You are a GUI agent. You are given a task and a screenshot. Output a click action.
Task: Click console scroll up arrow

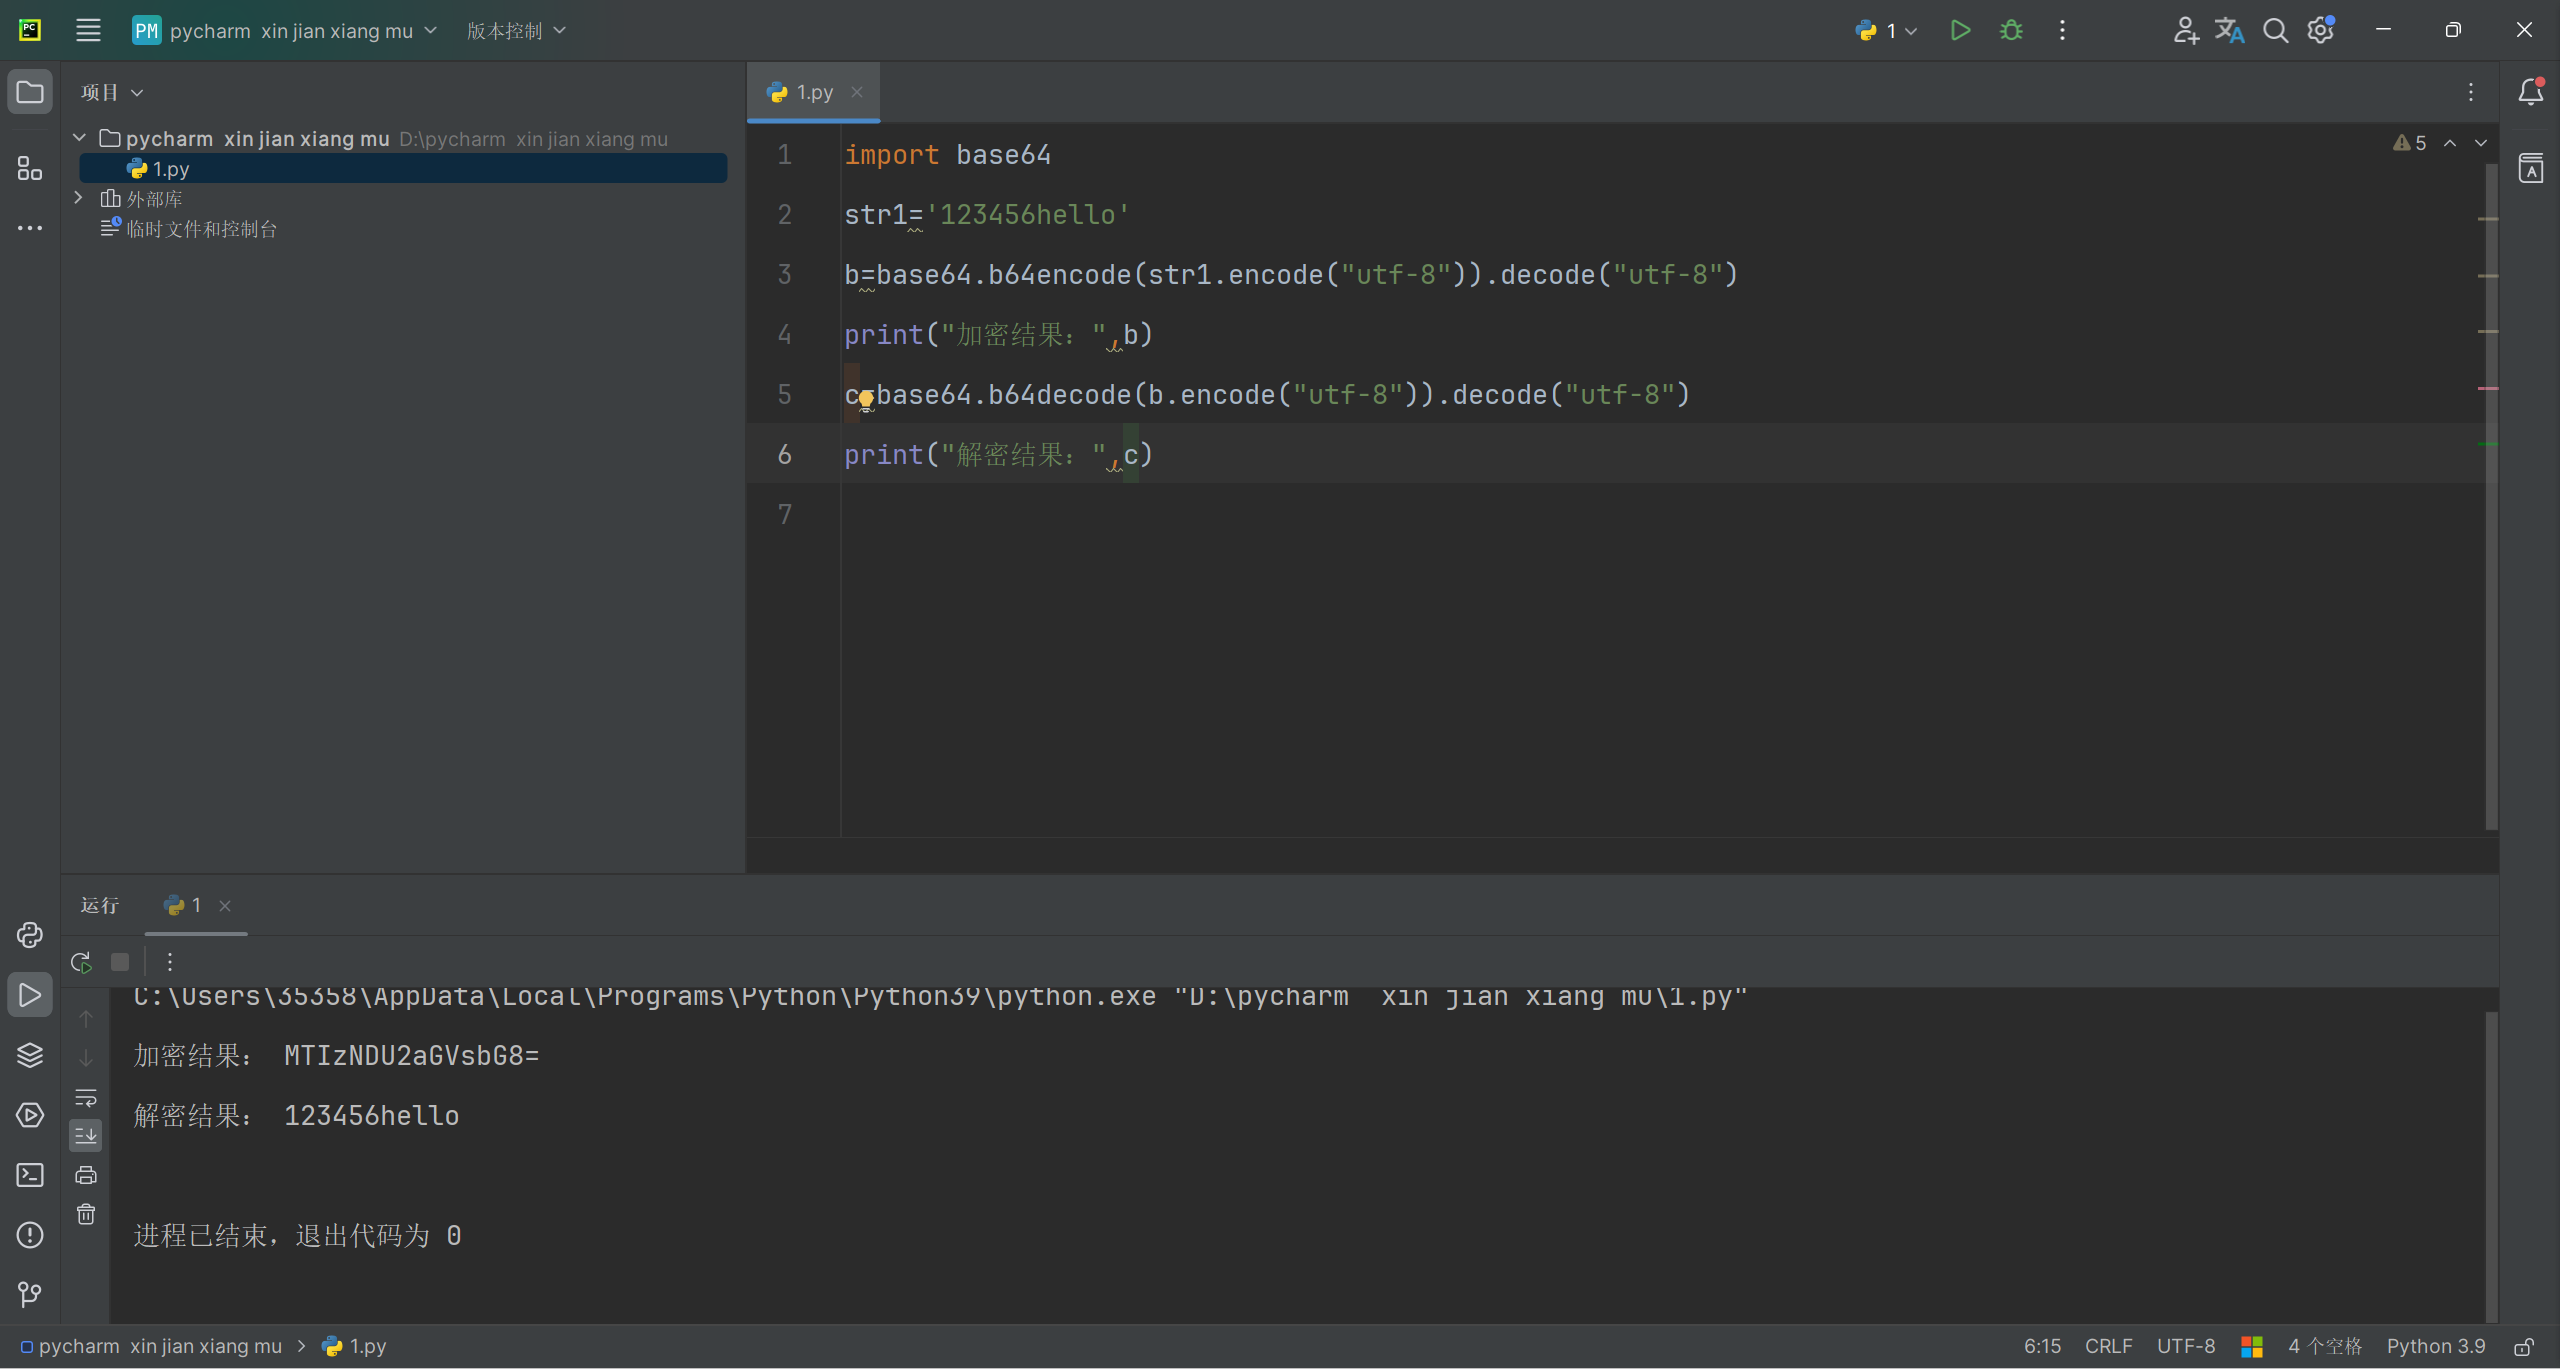click(x=86, y=1019)
